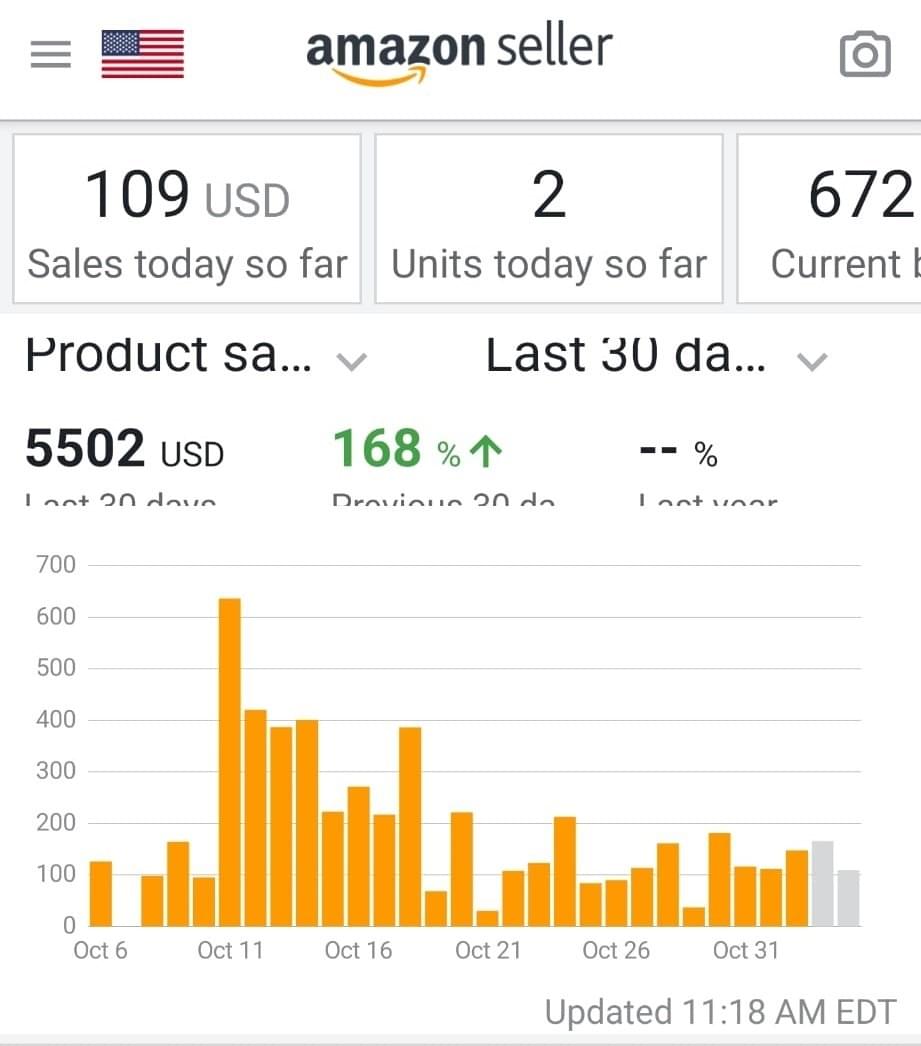Click the Oct 21 date axis label
921x1046 pixels.
[487, 950]
